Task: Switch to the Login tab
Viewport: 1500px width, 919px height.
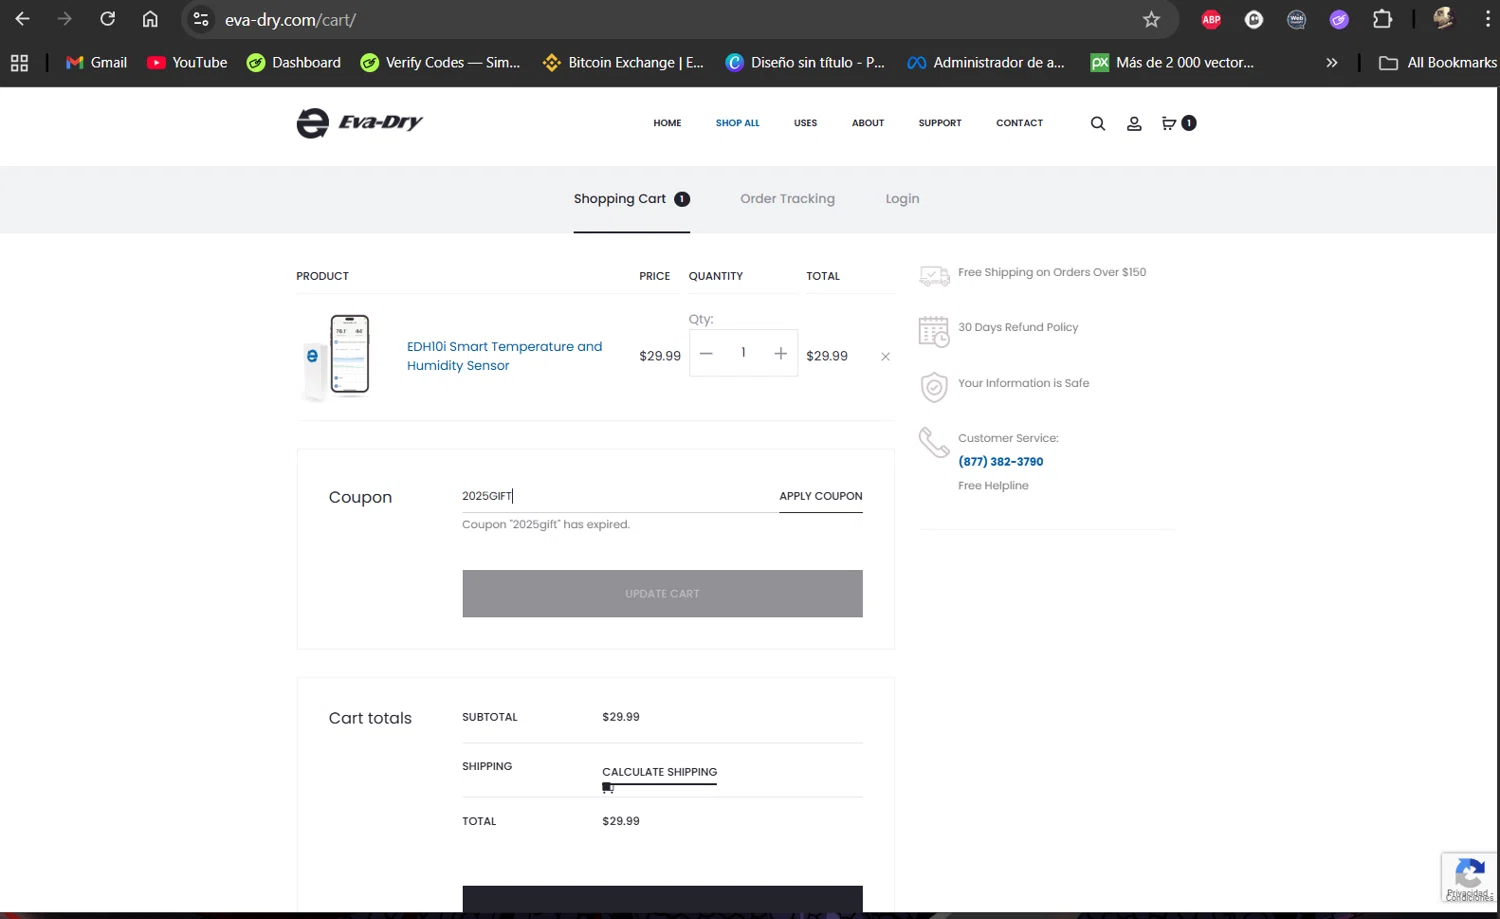Action: tap(902, 199)
